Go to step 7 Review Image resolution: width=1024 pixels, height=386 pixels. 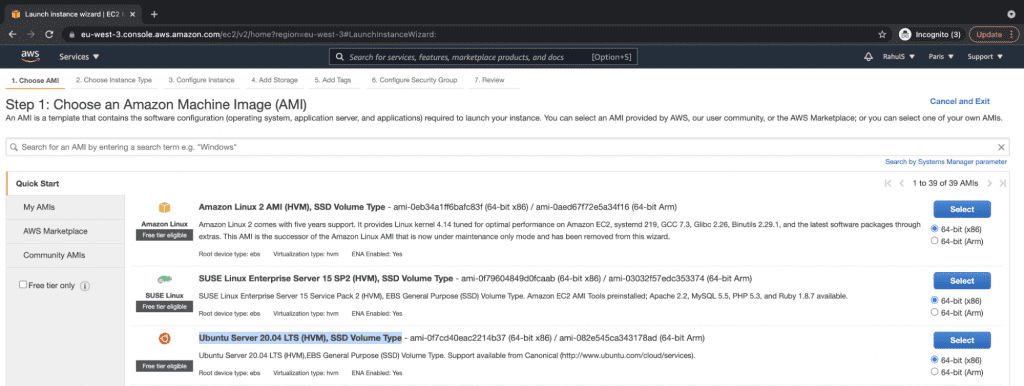coord(489,80)
